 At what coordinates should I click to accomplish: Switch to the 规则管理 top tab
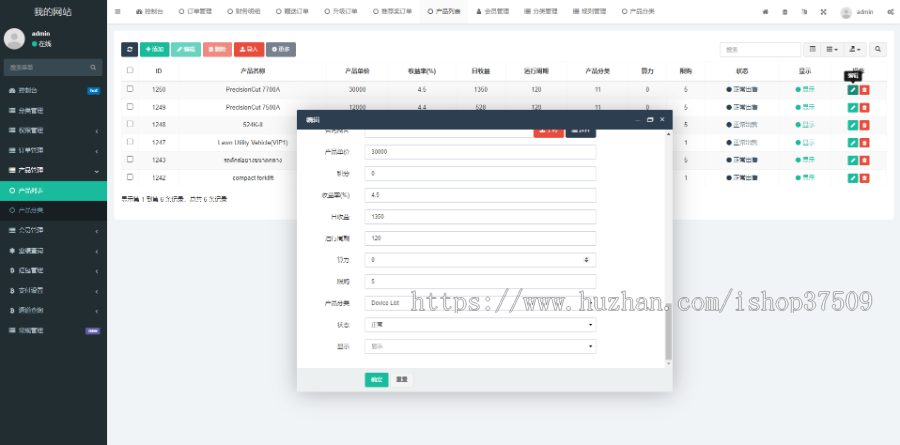point(589,11)
